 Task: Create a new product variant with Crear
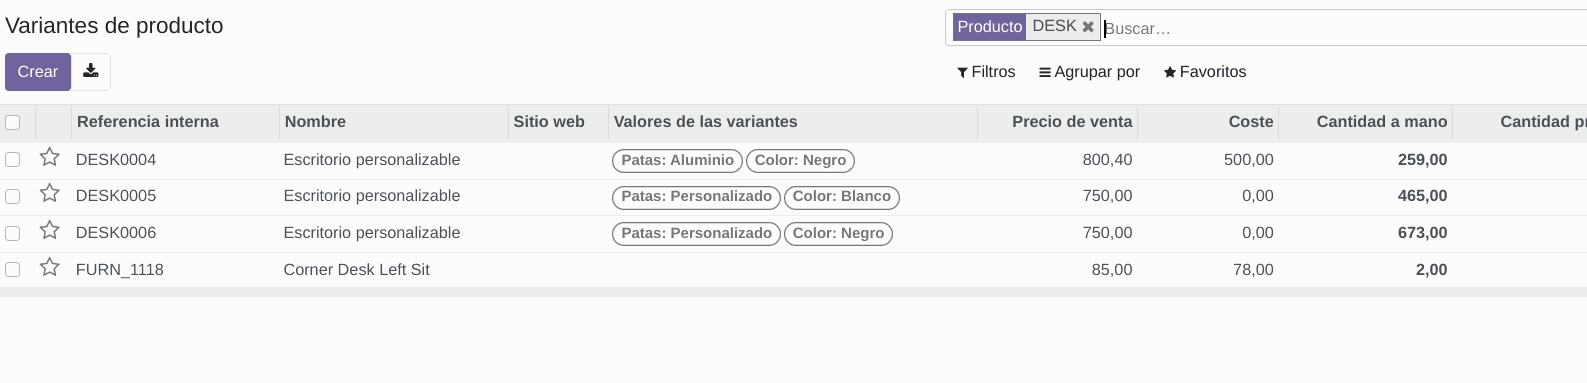click(38, 72)
